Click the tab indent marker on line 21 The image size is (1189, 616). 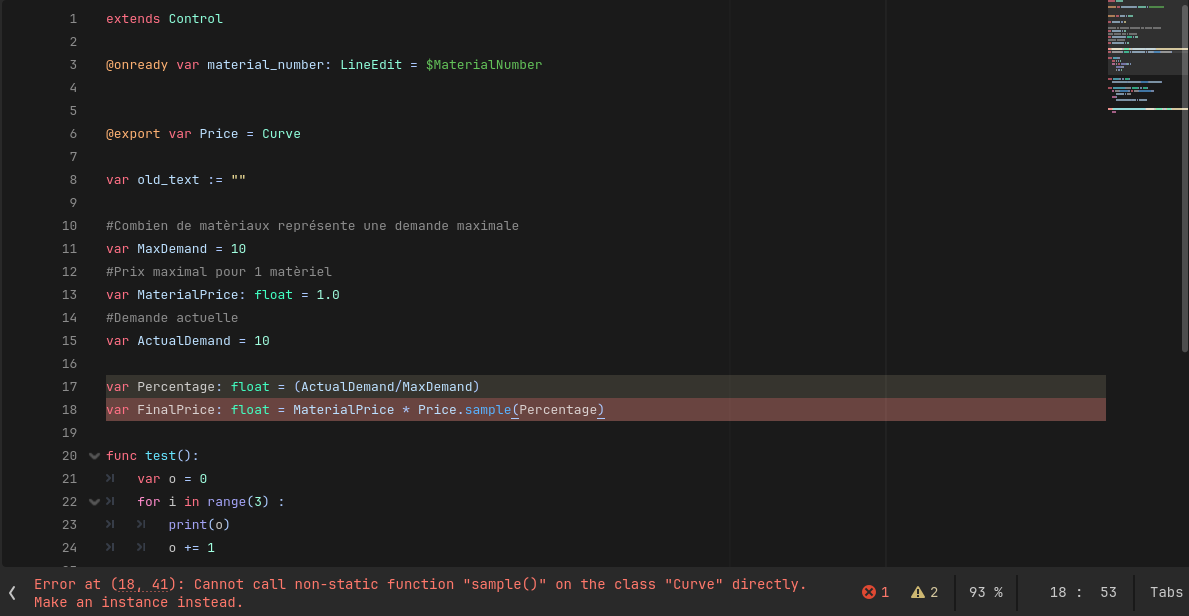(x=111, y=479)
